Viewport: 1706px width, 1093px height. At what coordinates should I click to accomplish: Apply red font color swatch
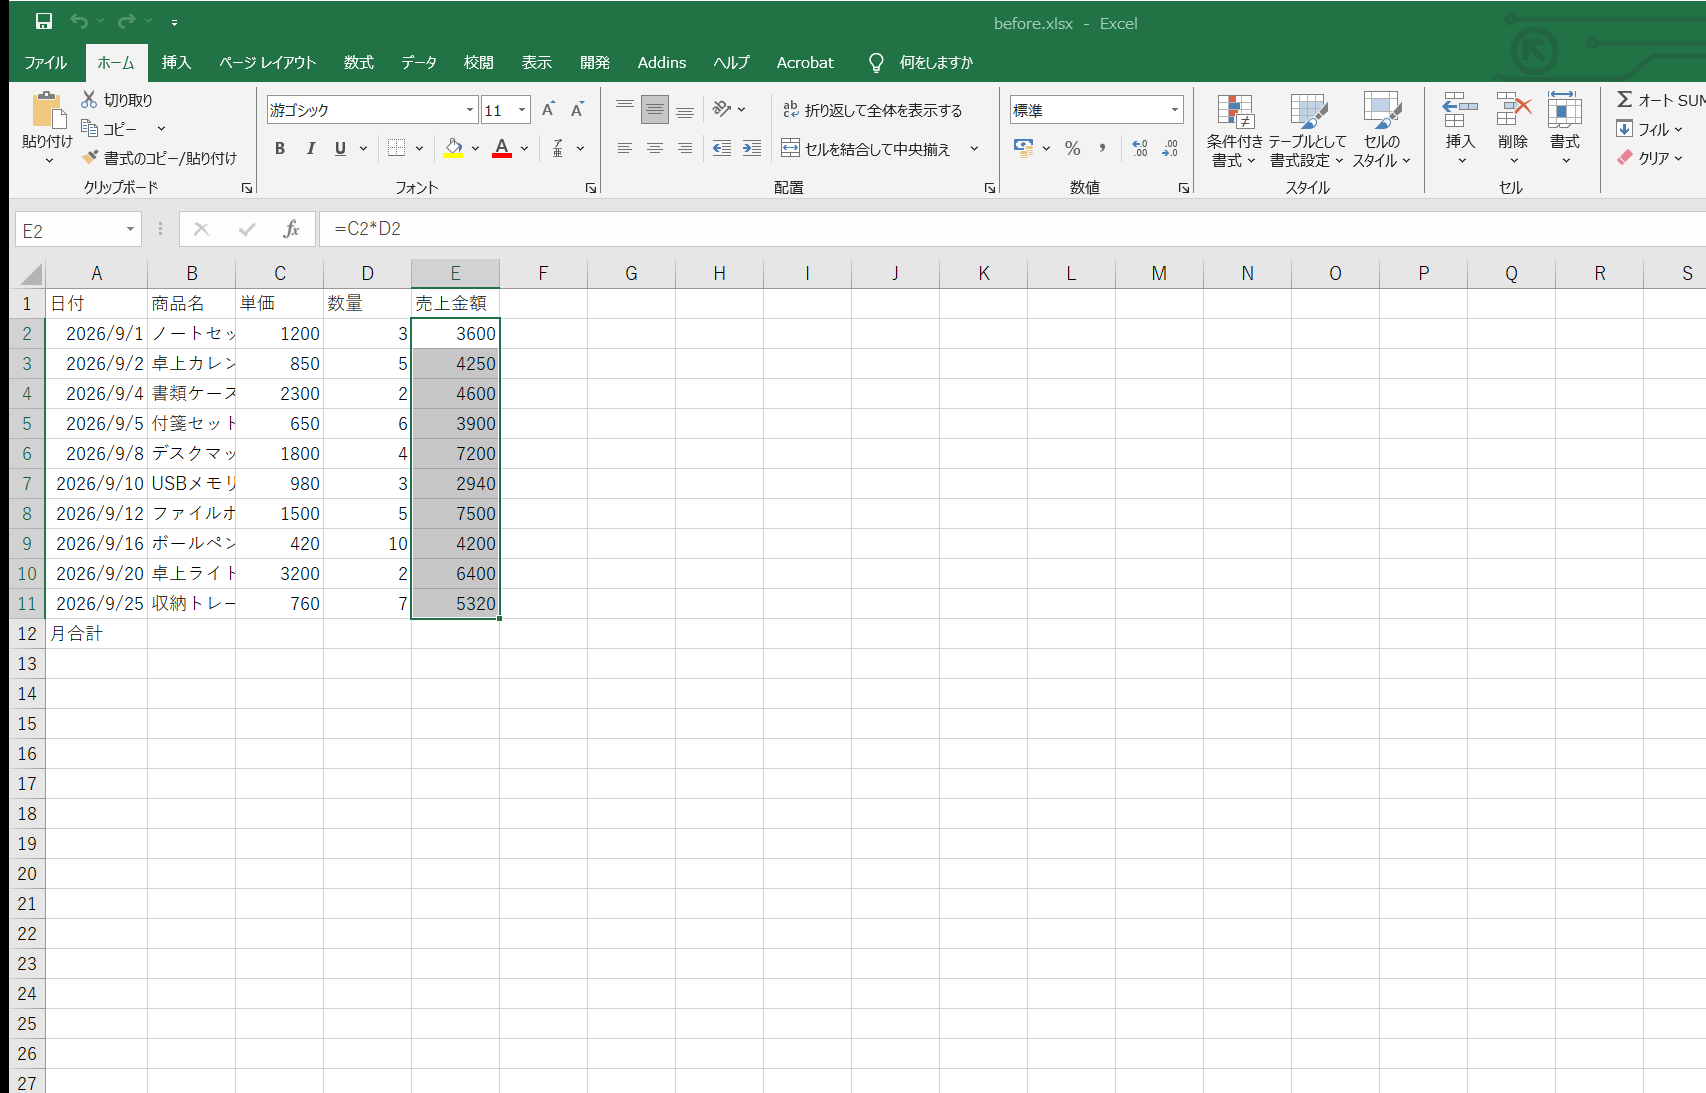pos(502,148)
